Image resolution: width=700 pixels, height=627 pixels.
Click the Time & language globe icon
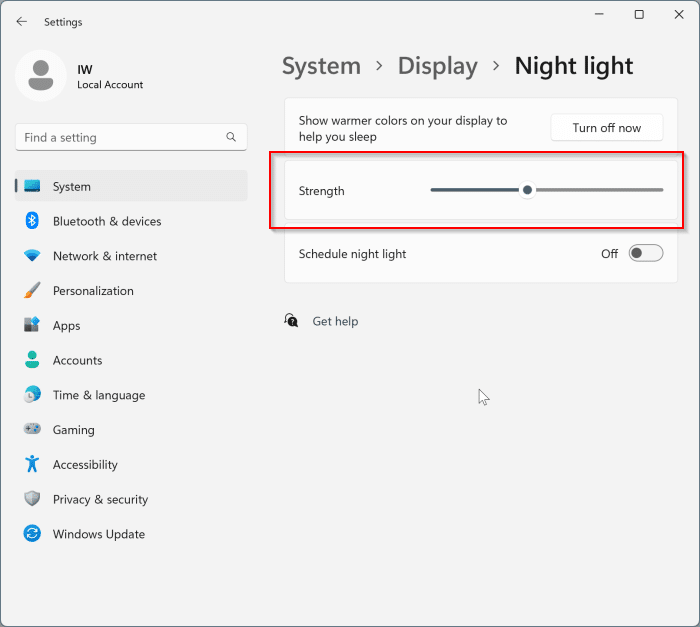click(32, 394)
